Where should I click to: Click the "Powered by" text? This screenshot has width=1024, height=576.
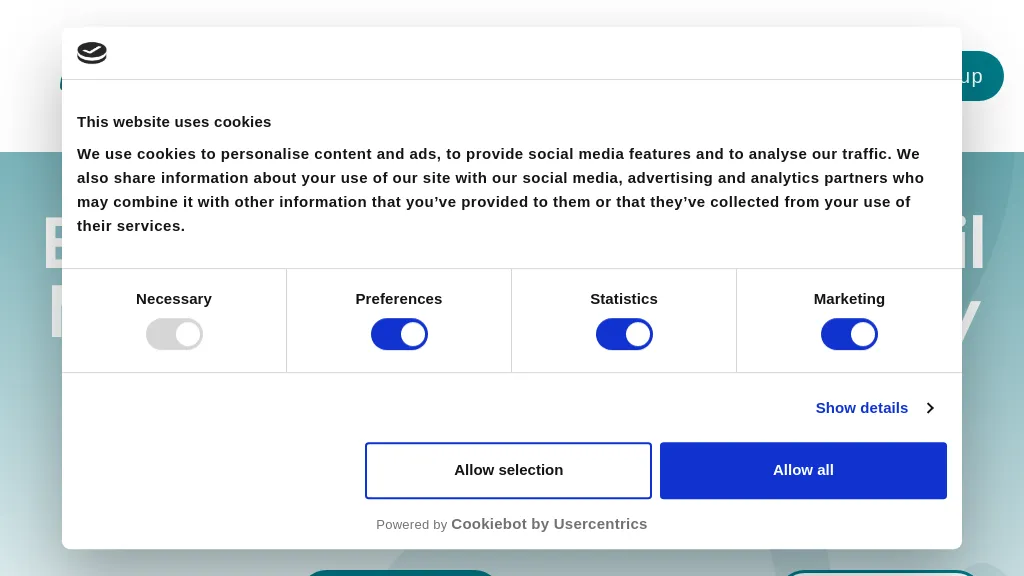click(x=411, y=525)
